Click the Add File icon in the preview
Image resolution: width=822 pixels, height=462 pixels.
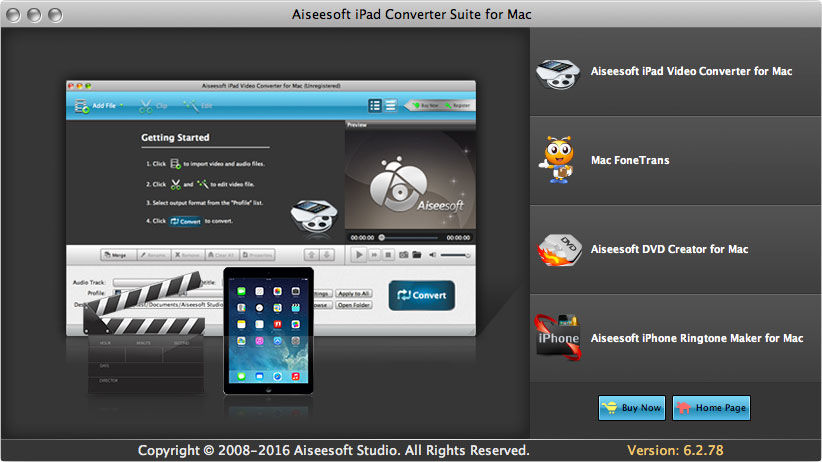[80, 105]
